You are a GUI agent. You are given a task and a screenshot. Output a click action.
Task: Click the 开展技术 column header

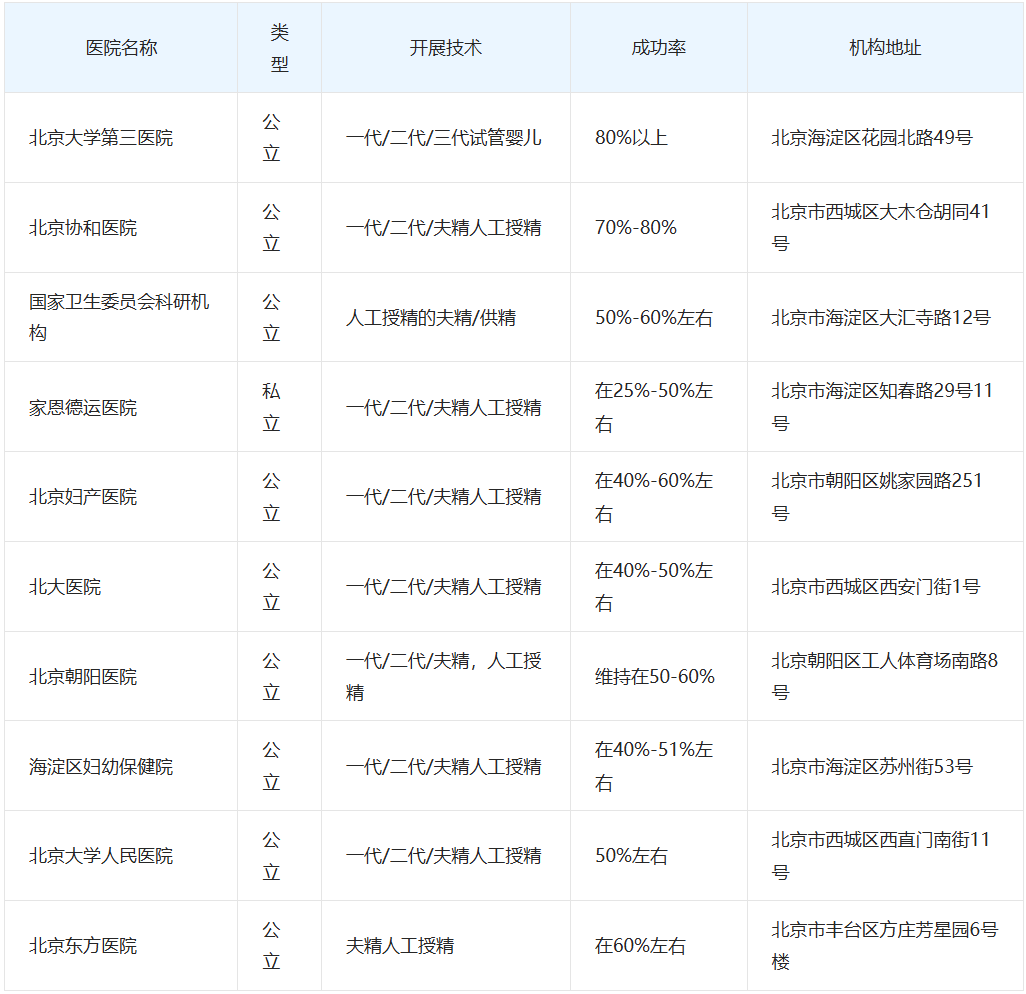[446, 48]
